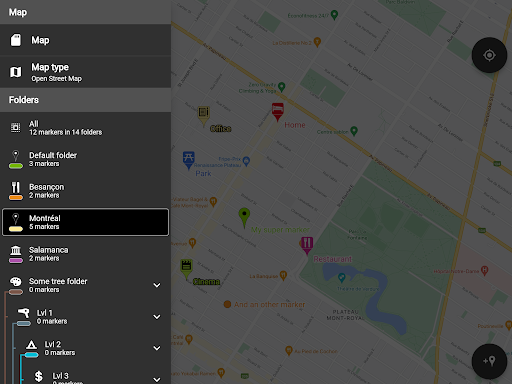Screen dimensions: 512x384
Task: Tap the add marker pin button
Action: tap(489, 361)
